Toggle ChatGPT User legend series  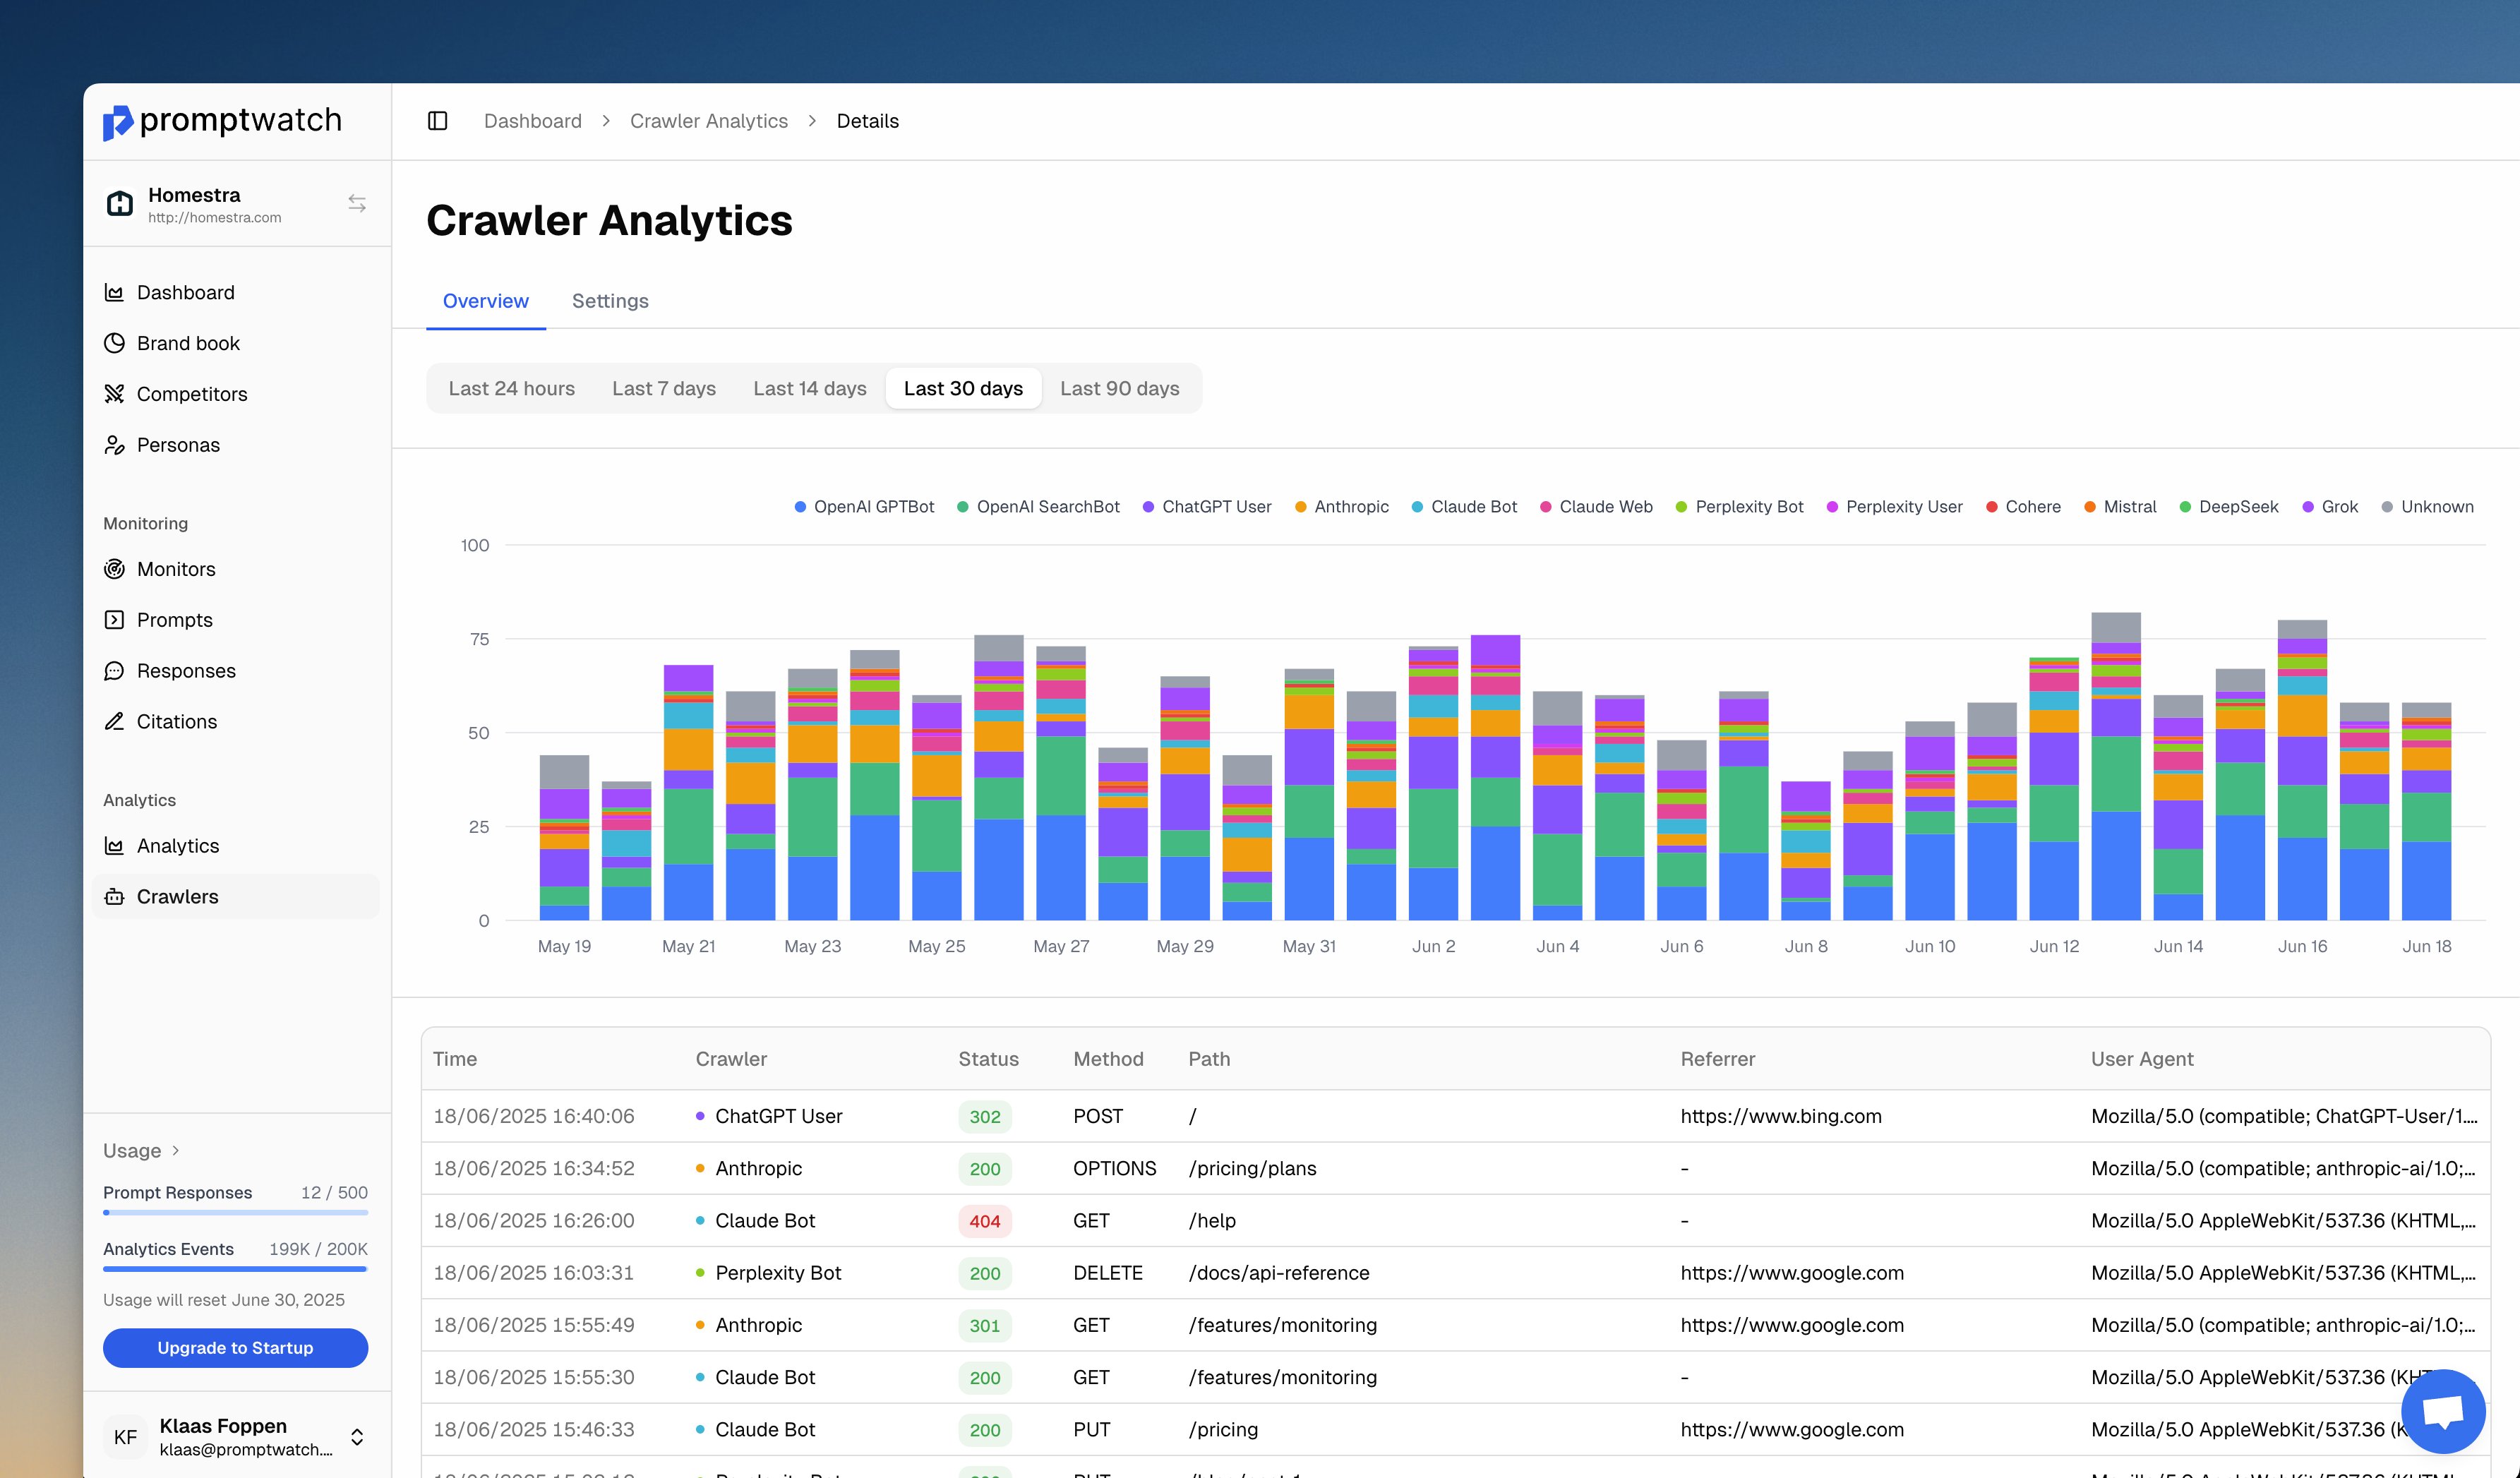[x=1207, y=507]
